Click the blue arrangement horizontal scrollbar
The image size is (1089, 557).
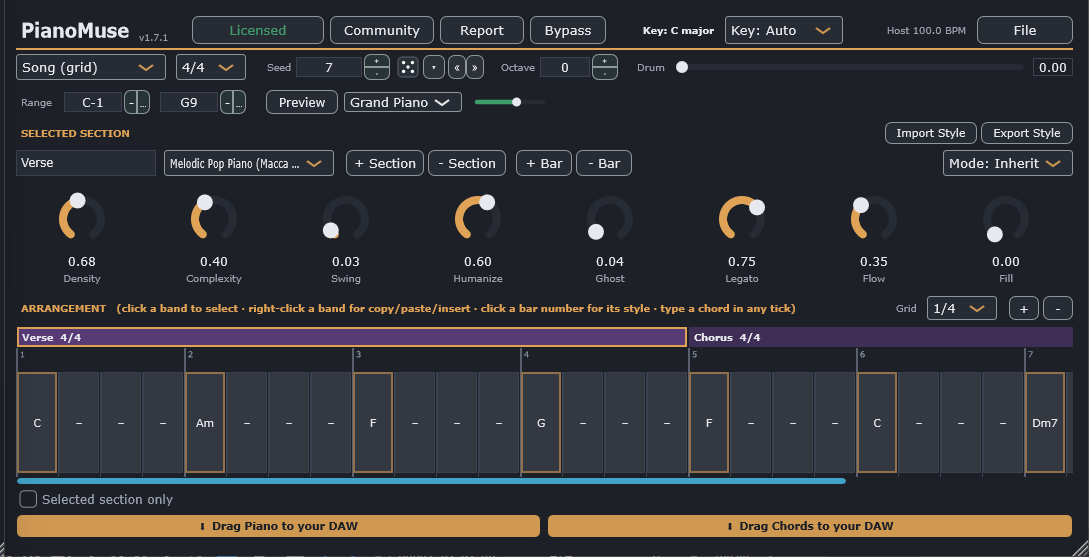pos(431,481)
